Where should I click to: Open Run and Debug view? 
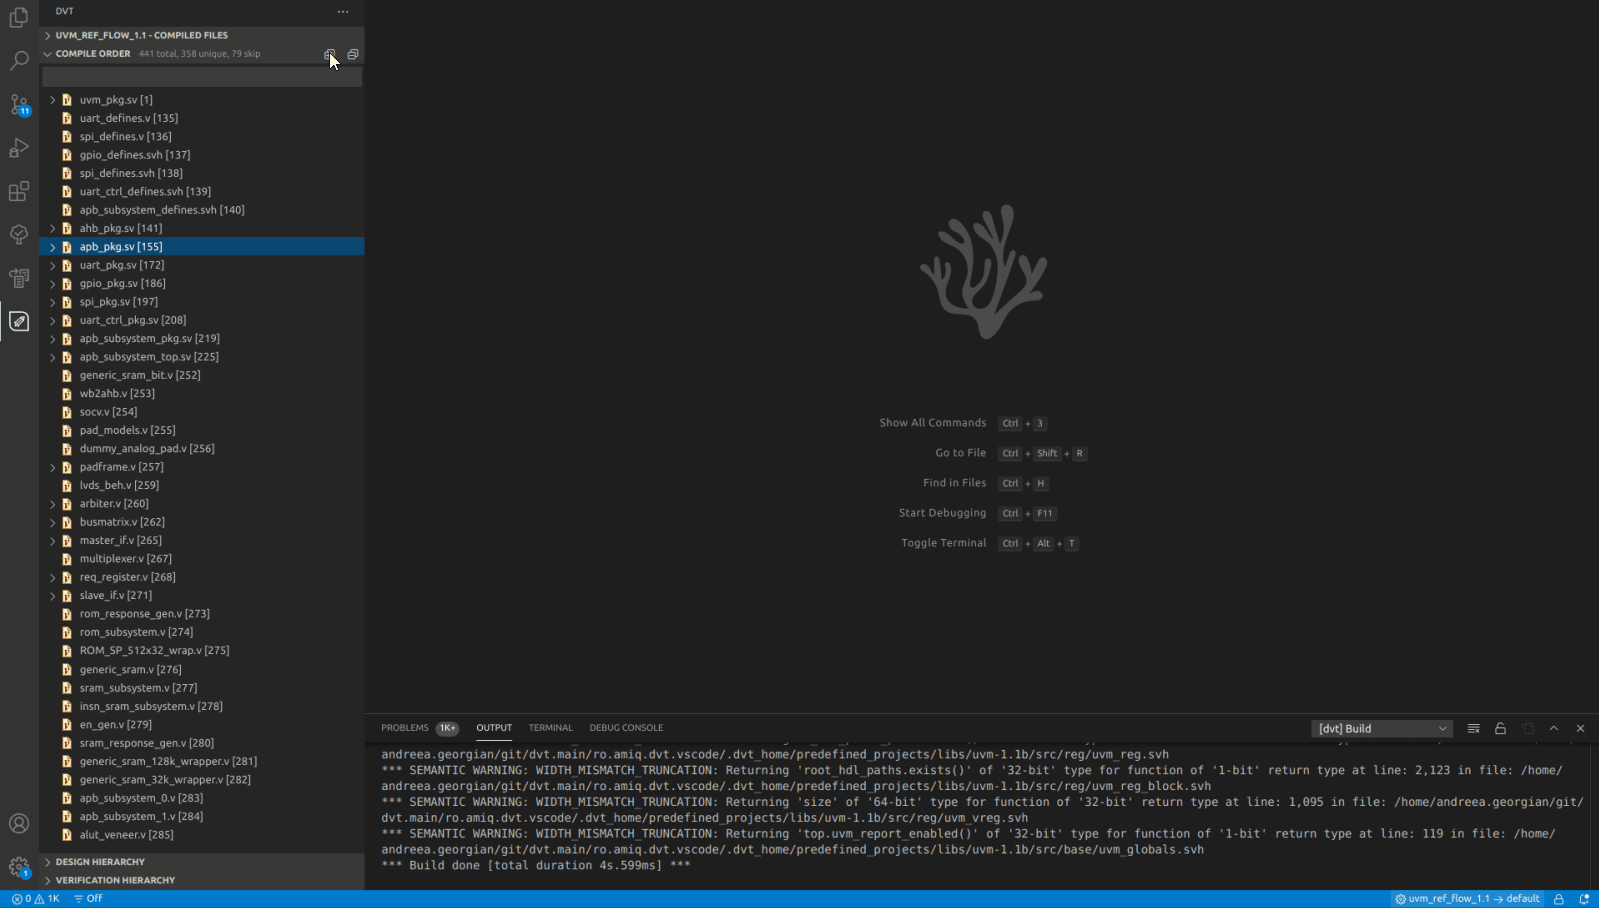coord(19,148)
